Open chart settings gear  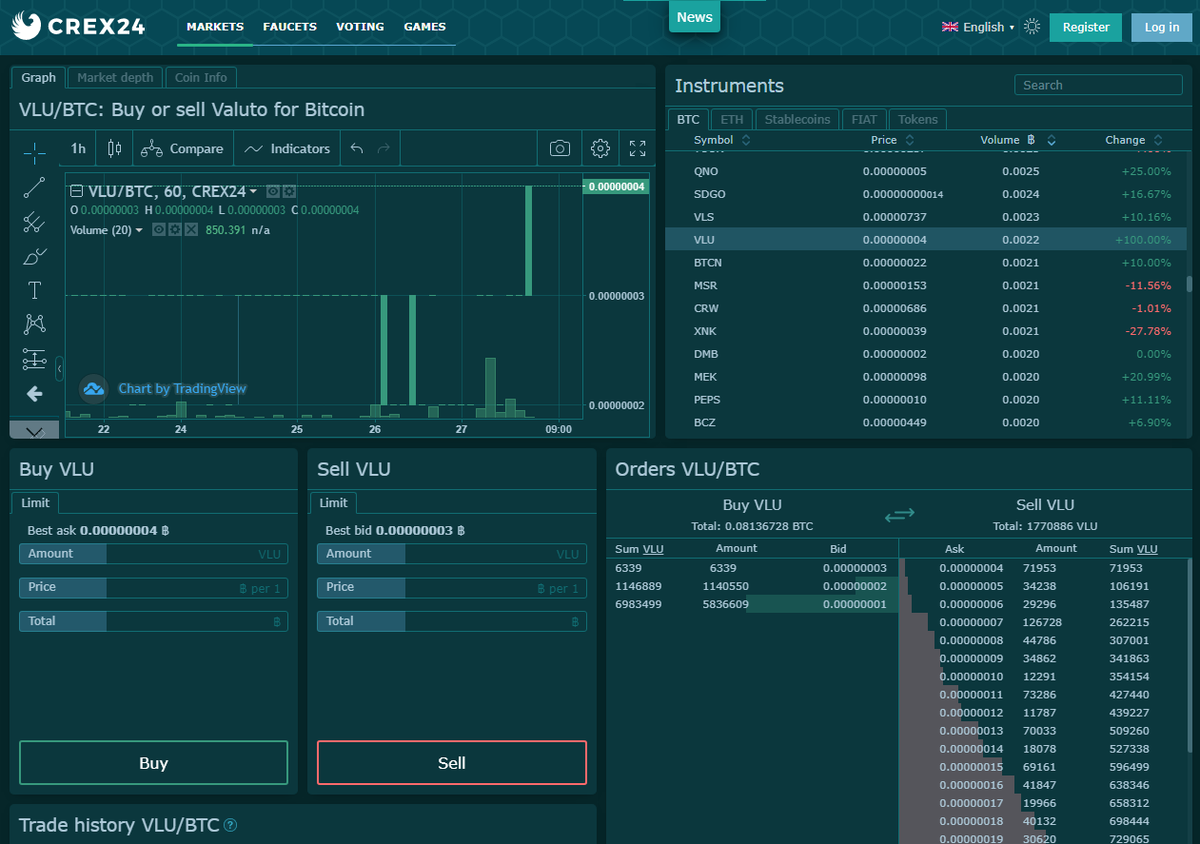[x=600, y=148]
